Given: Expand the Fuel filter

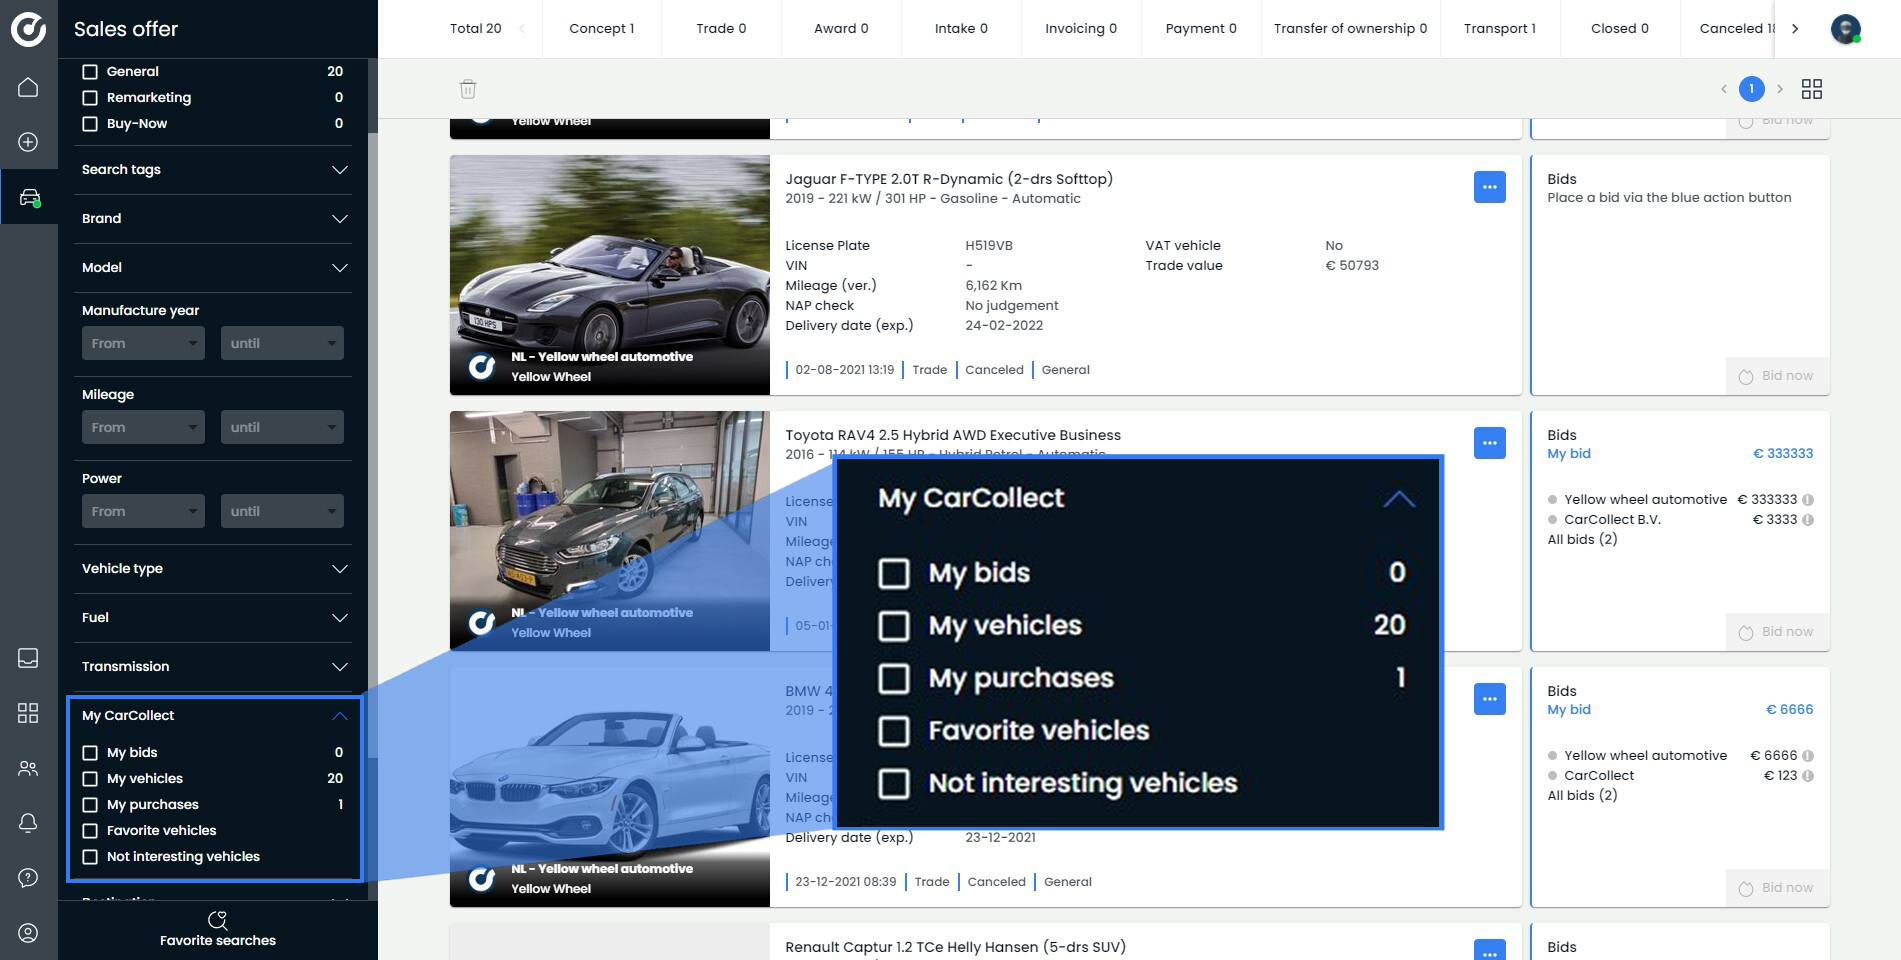Looking at the screenshot, I should coord(215,618).
